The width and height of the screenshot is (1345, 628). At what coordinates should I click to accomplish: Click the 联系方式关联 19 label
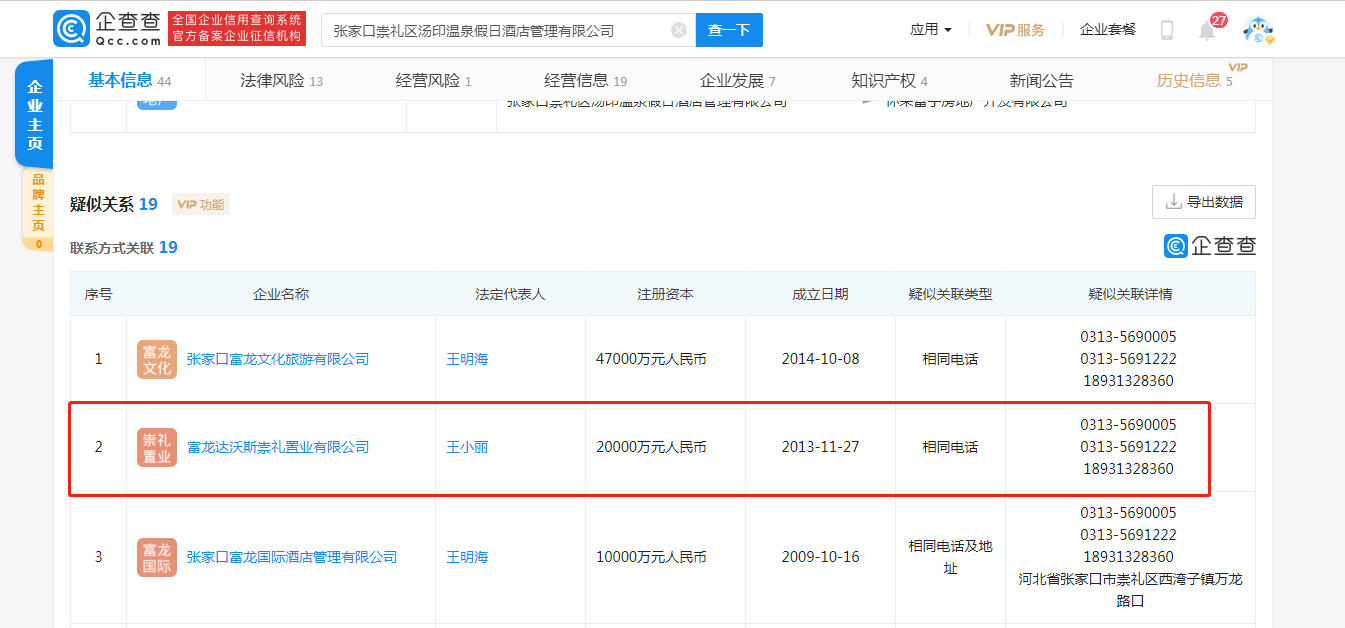[124, 247]
